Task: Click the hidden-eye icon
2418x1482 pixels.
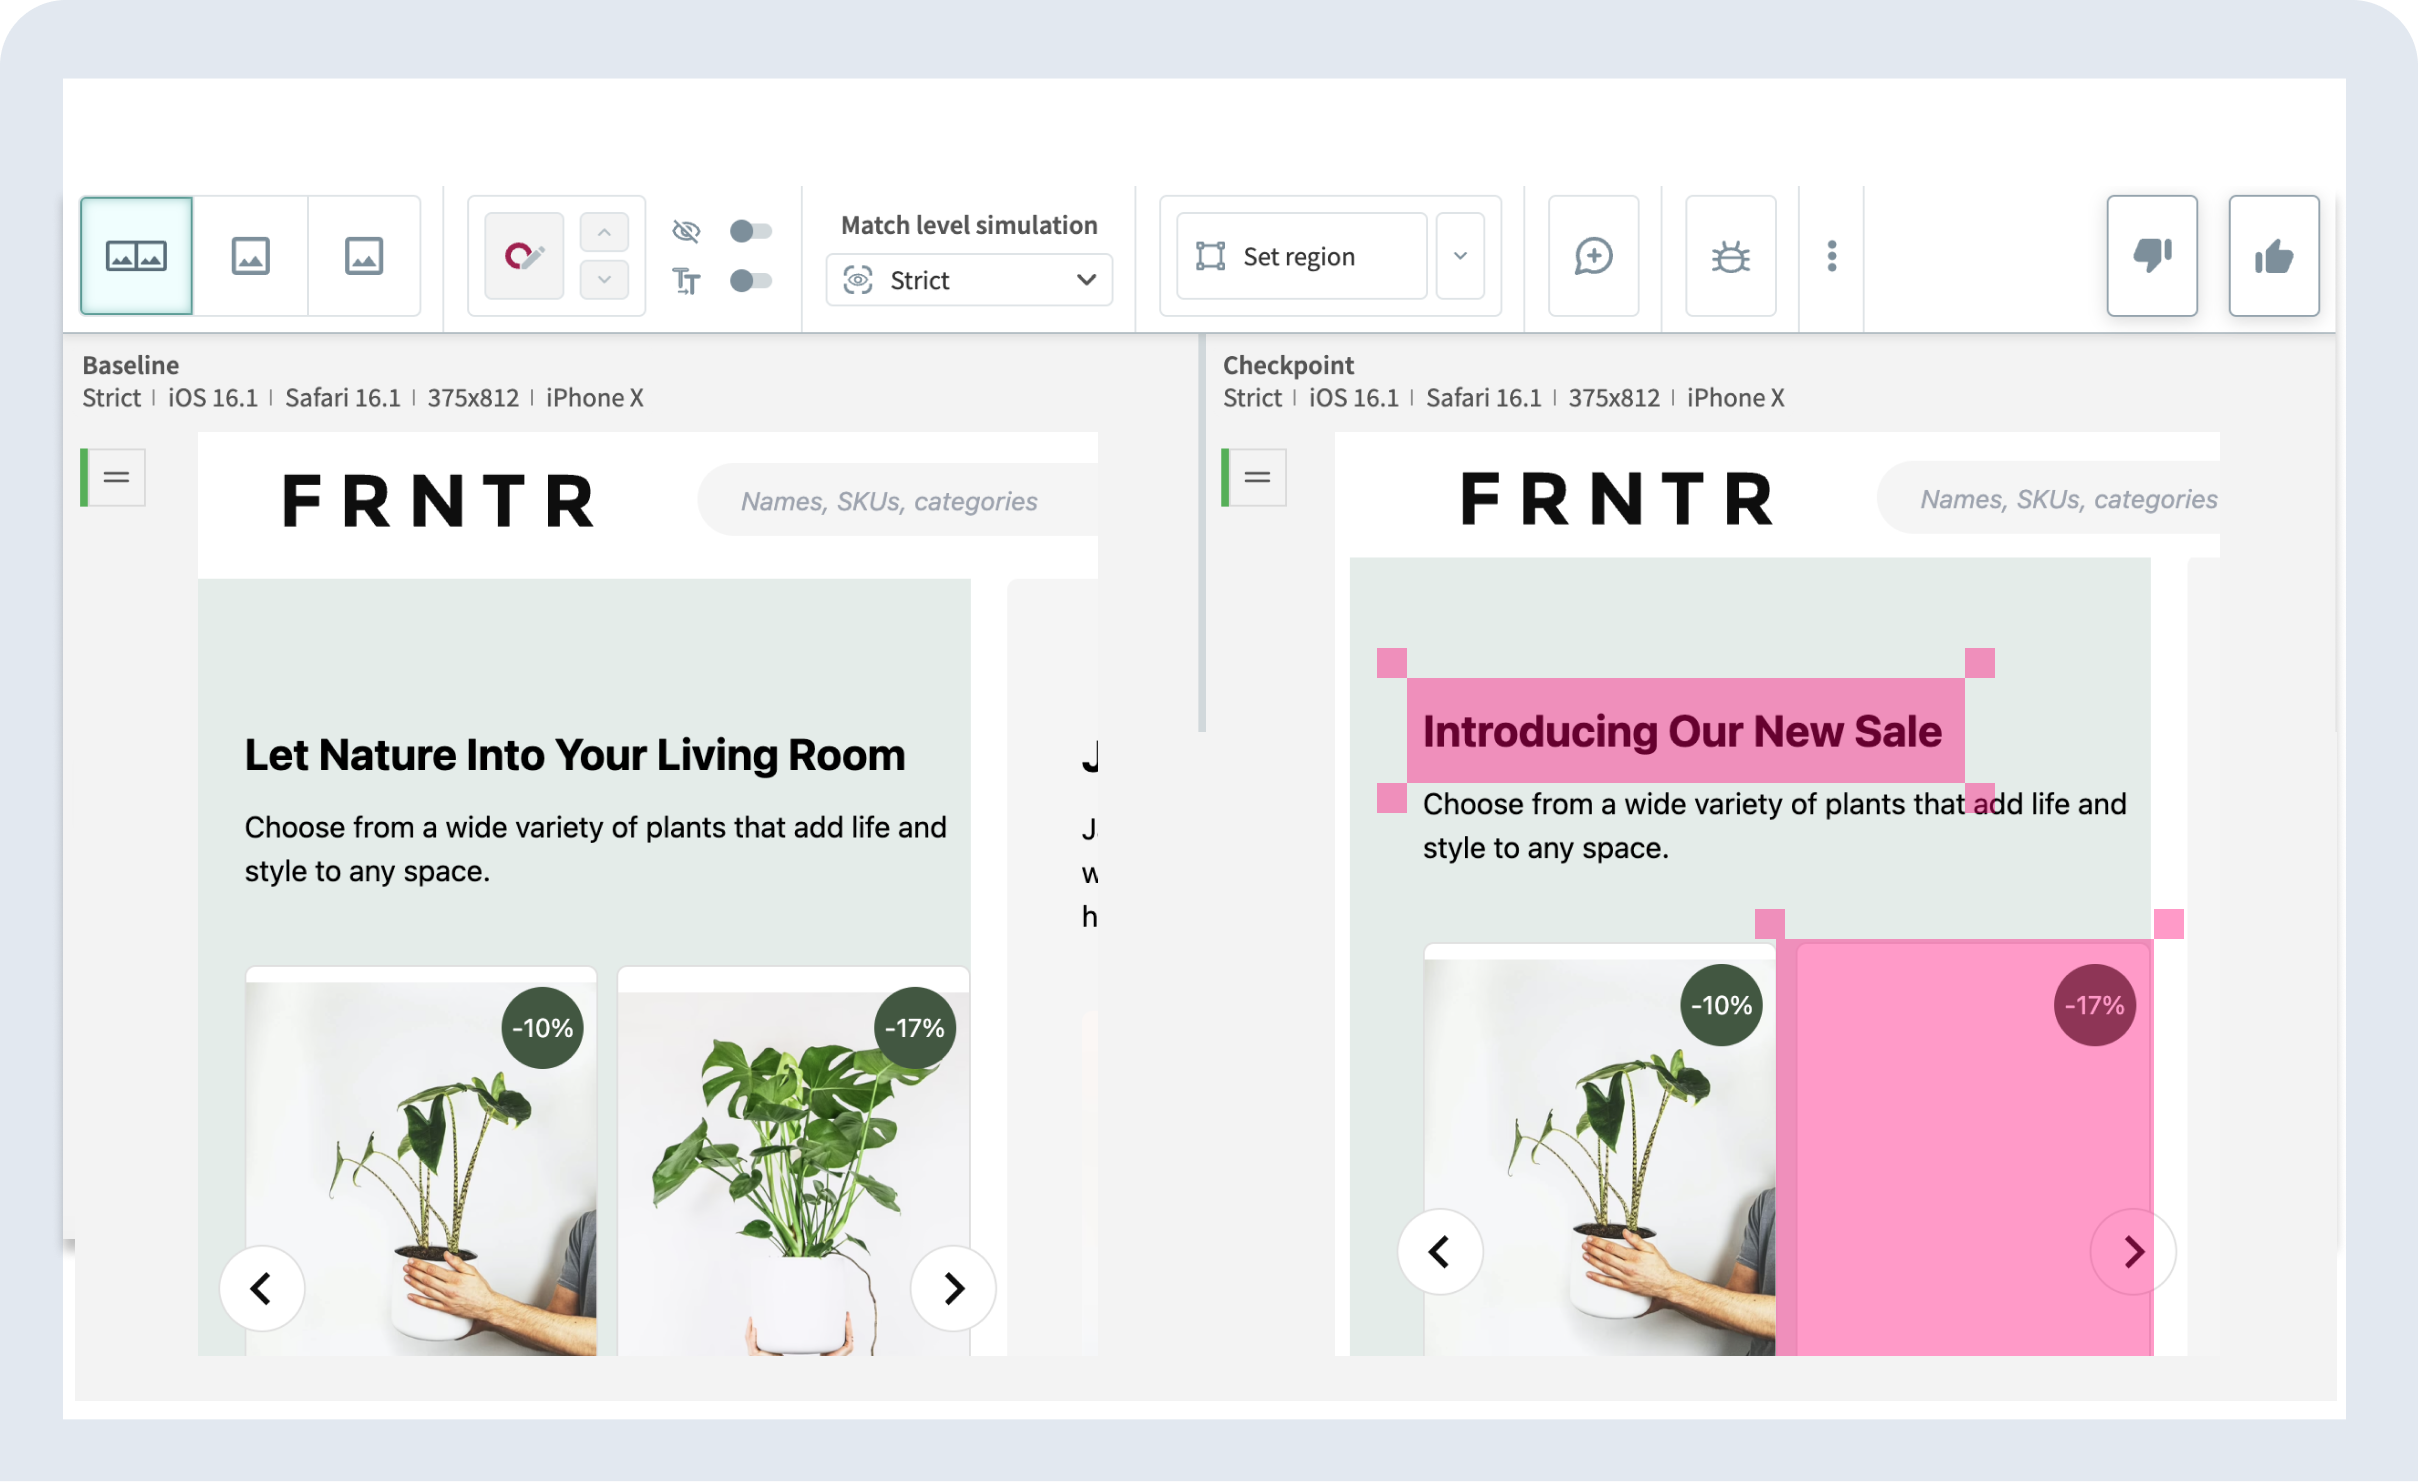Action: click(686, 231)
